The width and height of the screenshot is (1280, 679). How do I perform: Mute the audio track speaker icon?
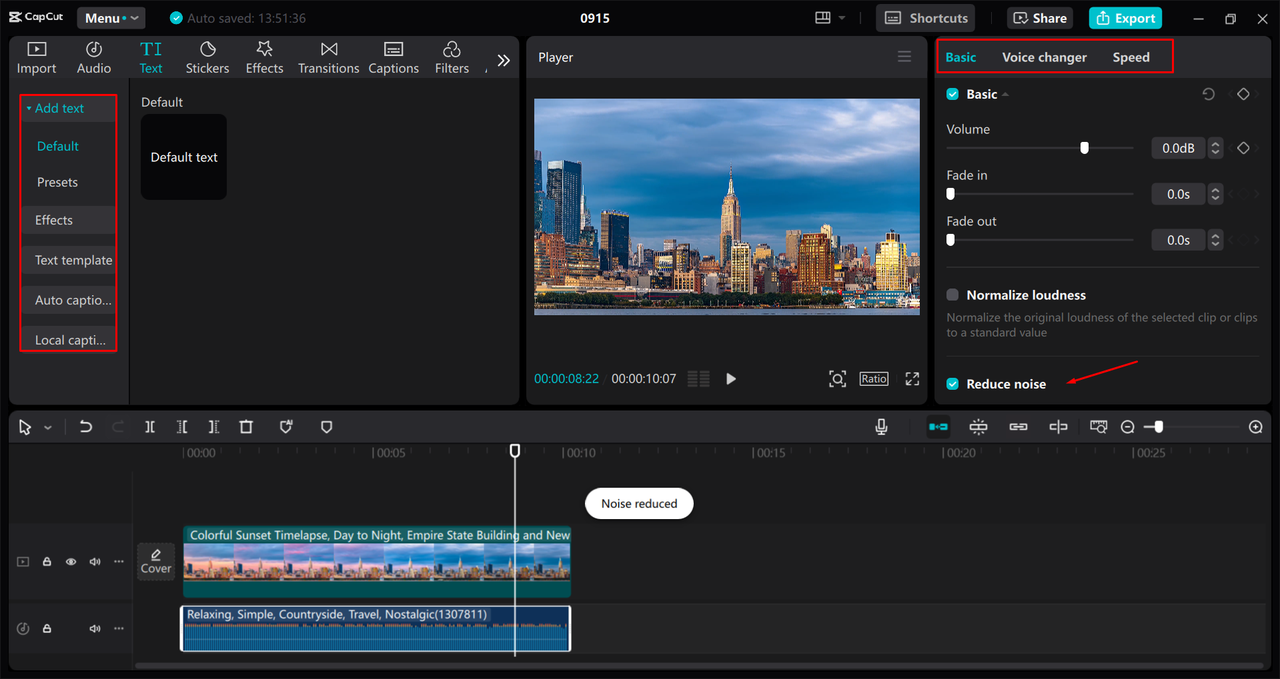click(95, 629)
